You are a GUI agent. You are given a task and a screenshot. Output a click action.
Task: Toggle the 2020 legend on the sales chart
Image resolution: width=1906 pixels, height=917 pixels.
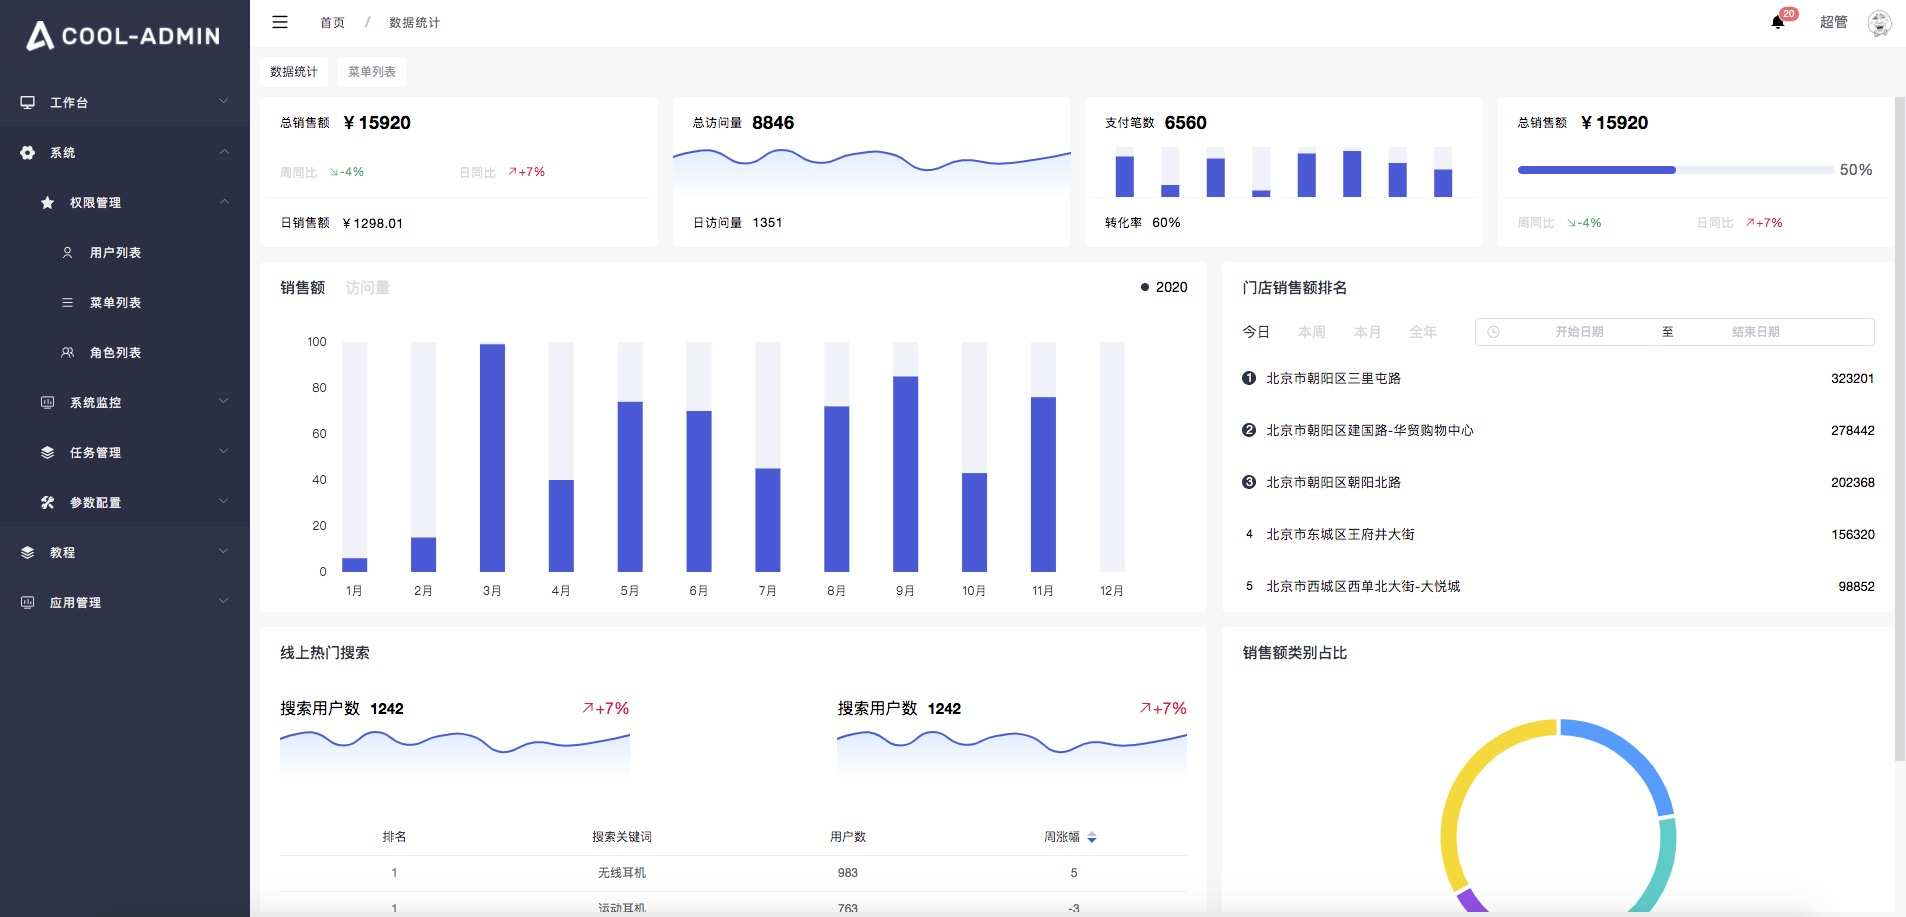click(1163, 287)
